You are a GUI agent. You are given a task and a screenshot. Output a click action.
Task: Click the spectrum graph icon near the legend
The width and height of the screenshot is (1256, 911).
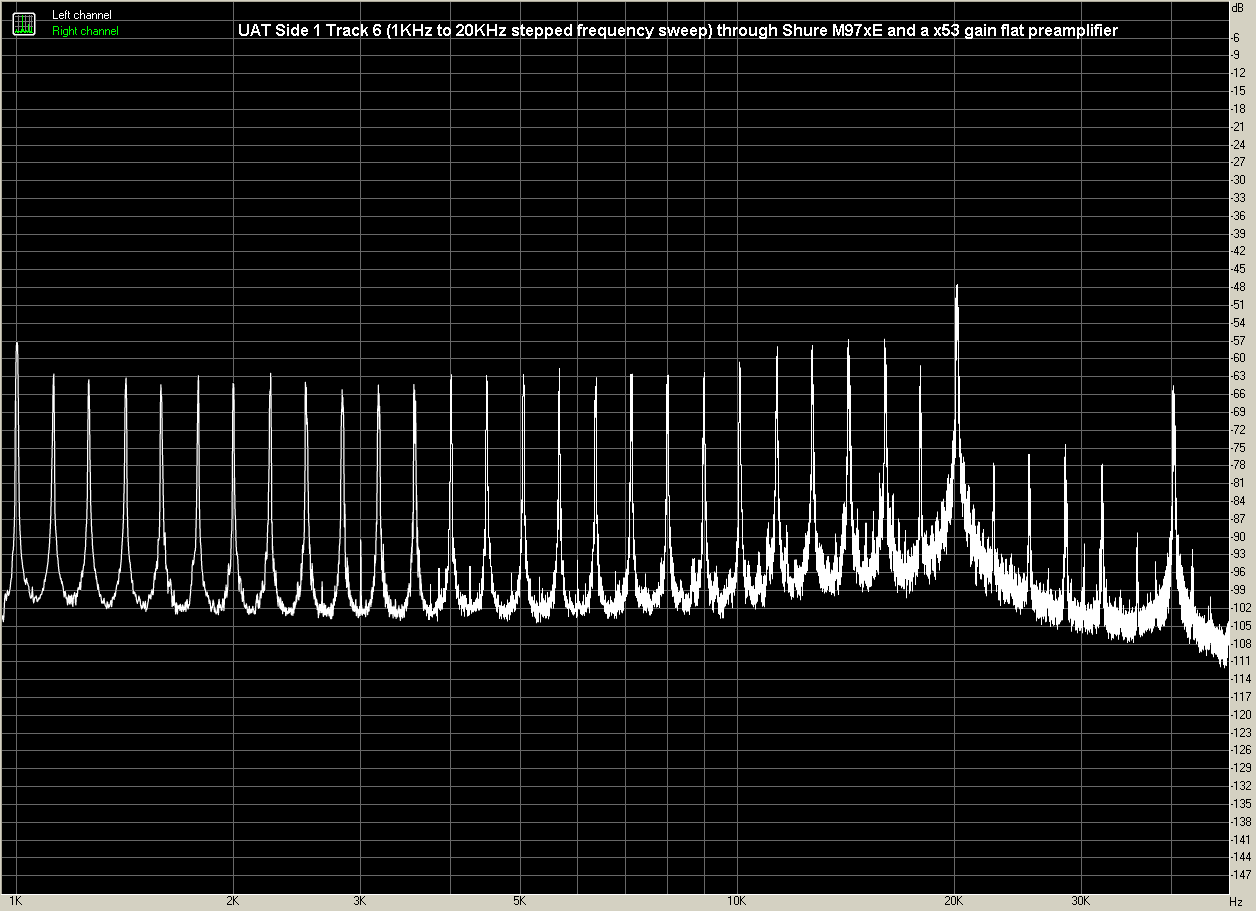(x=24, y=23)
